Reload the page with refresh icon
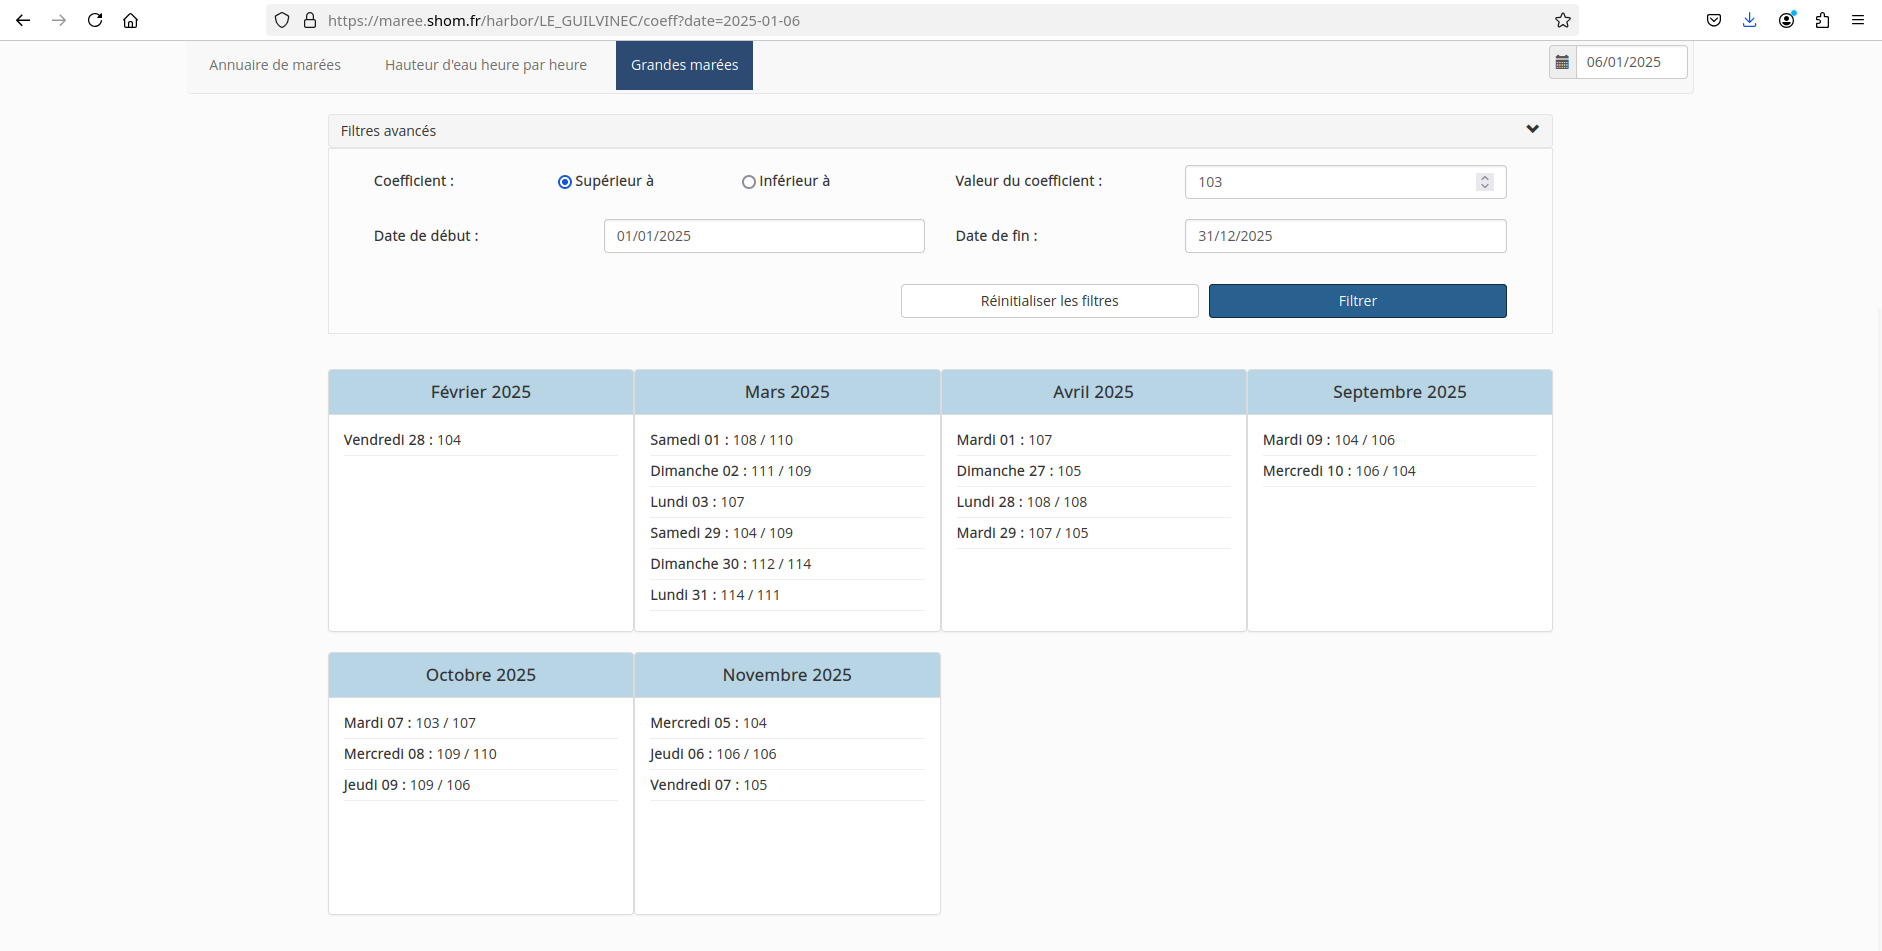This screenshot has width=1882, height=951. 95,20
